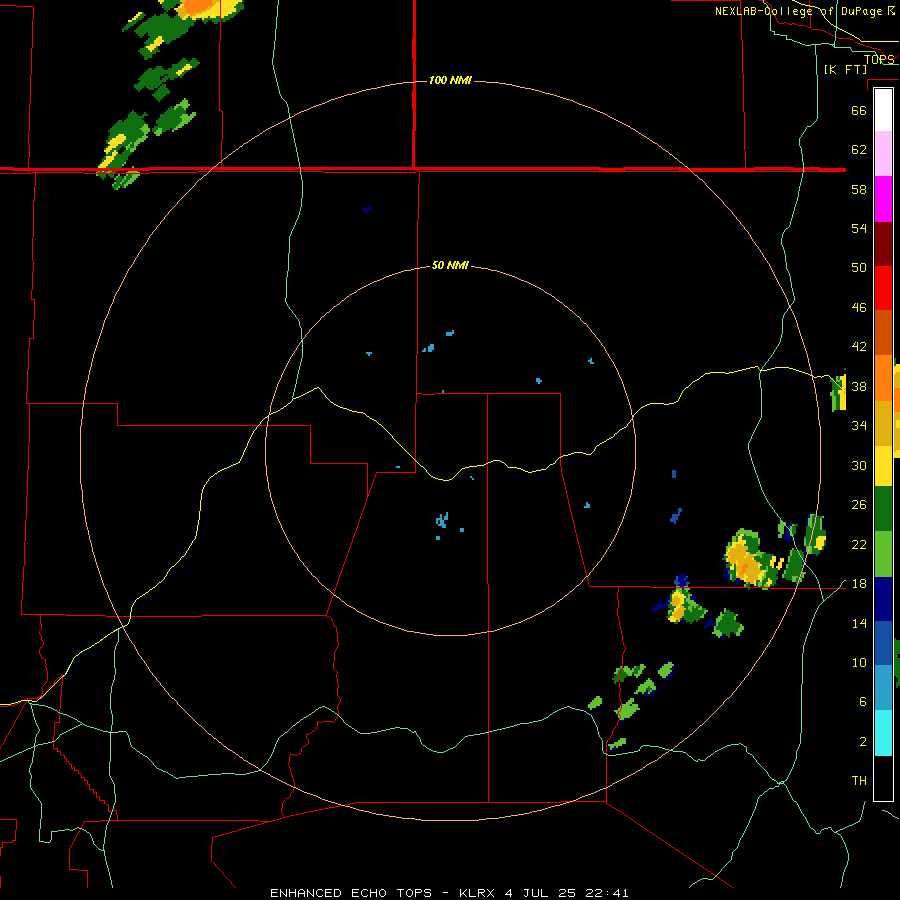Viewport: 900px width, 900px height.
Task: Click the legend value '34'
Action: [x=859, y=426]
